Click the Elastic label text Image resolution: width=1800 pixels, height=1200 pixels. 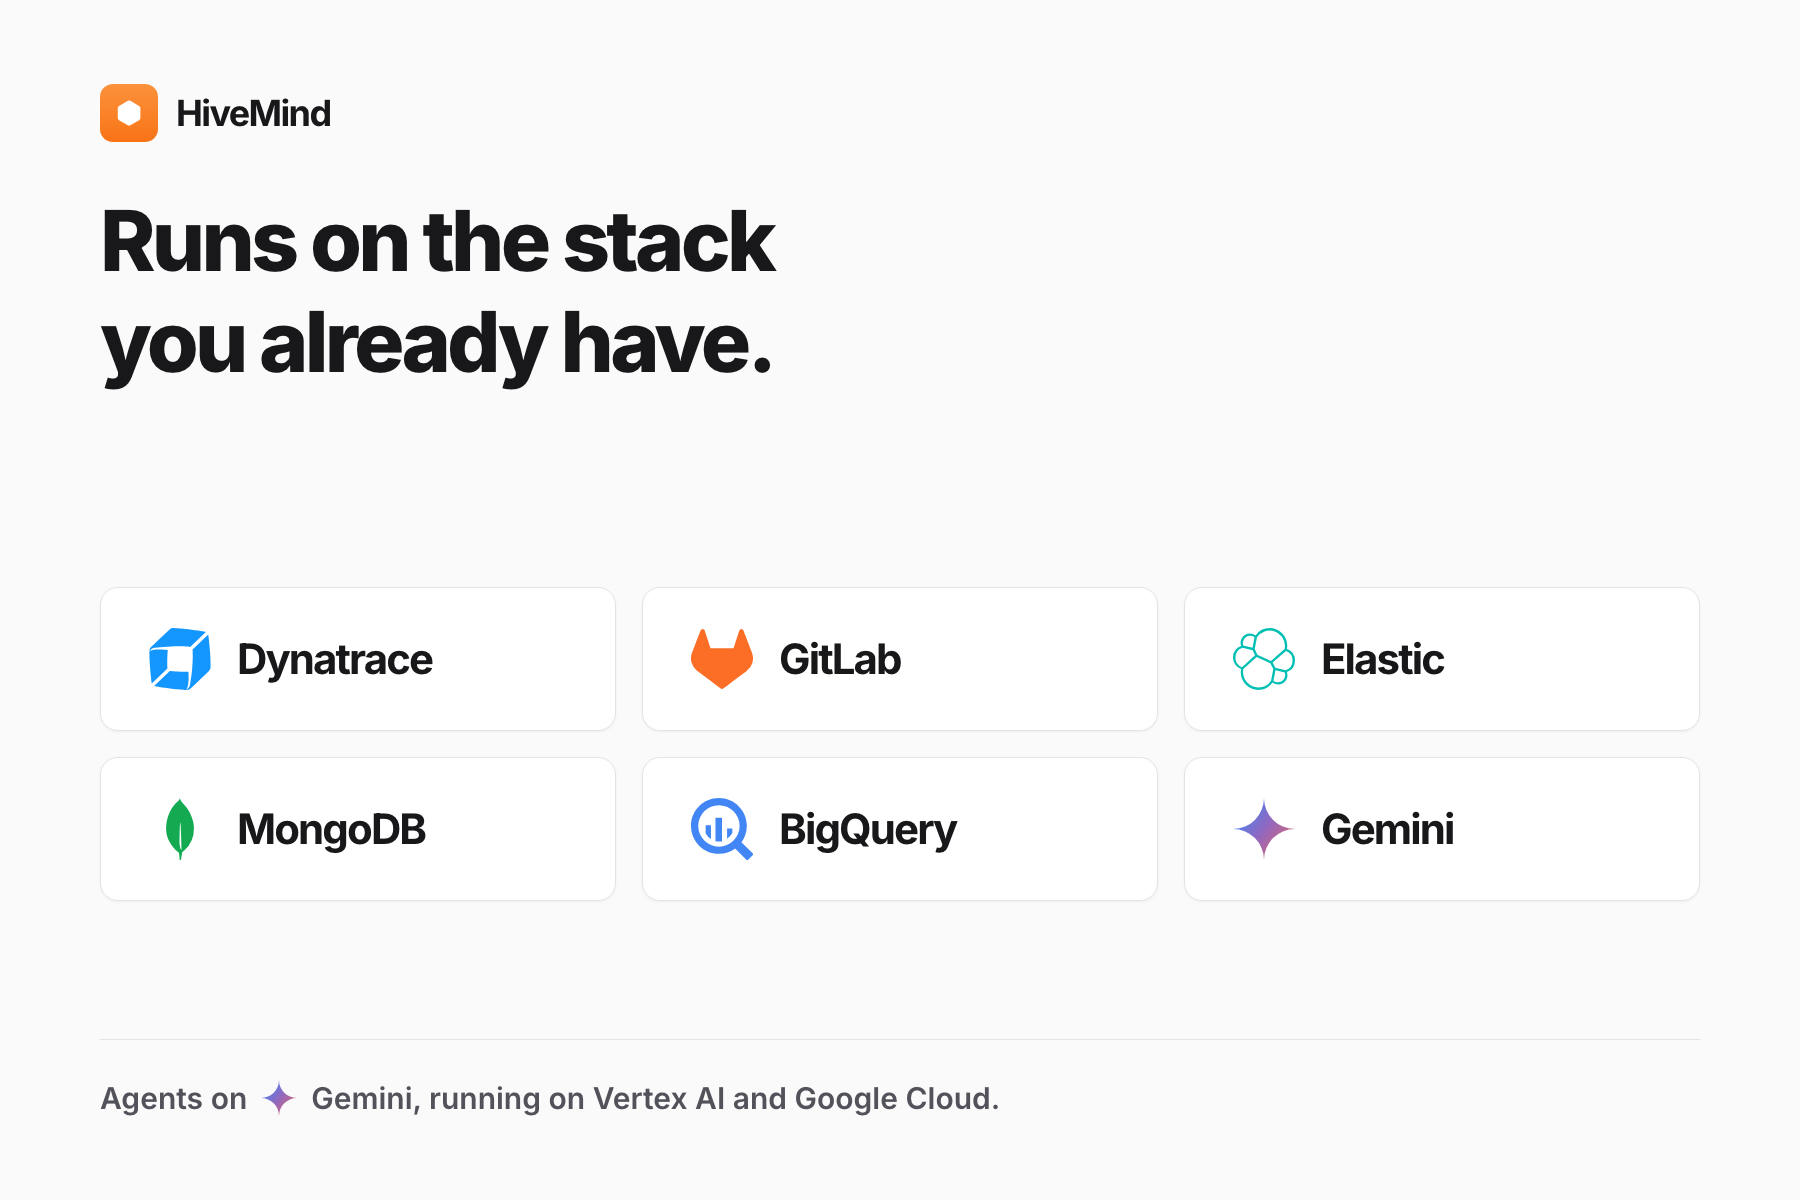point(1383,660)
